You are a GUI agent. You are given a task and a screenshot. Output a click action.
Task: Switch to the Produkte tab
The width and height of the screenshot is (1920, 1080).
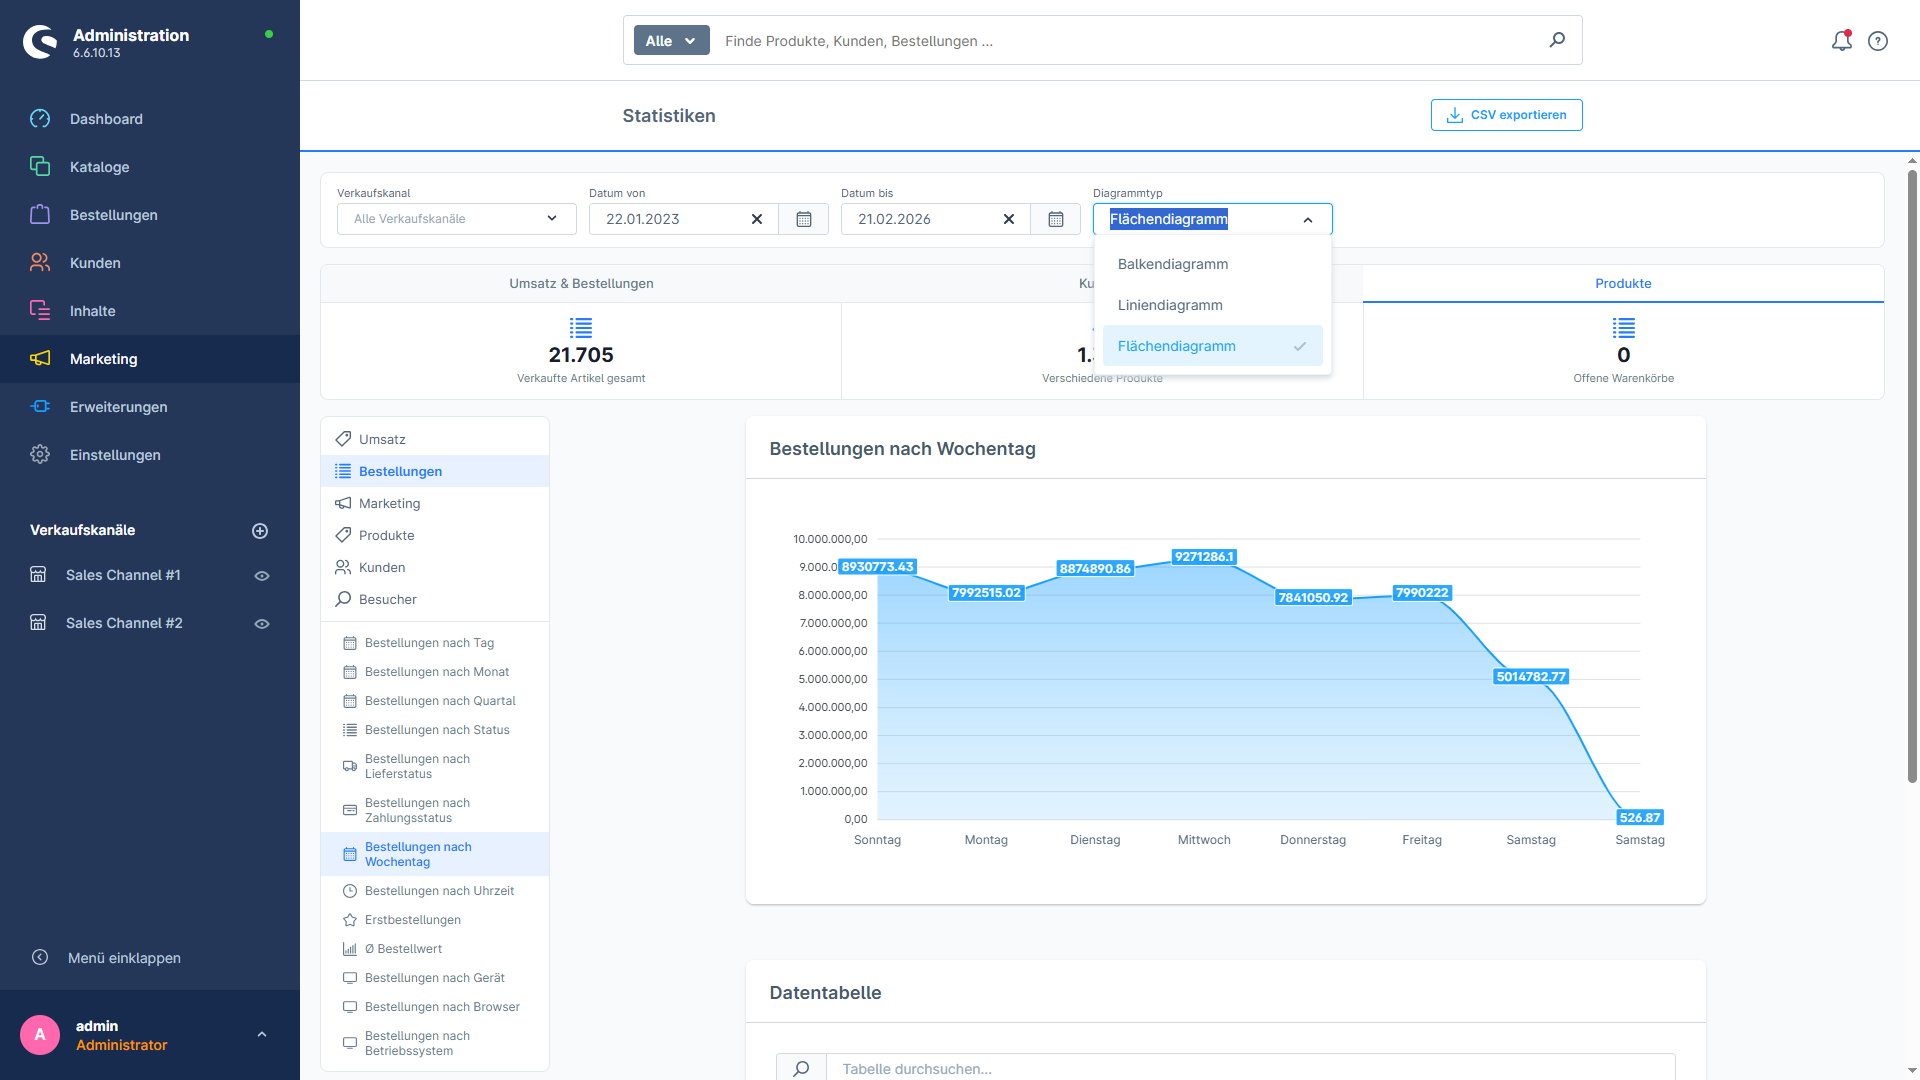[x=1622, y=283]
